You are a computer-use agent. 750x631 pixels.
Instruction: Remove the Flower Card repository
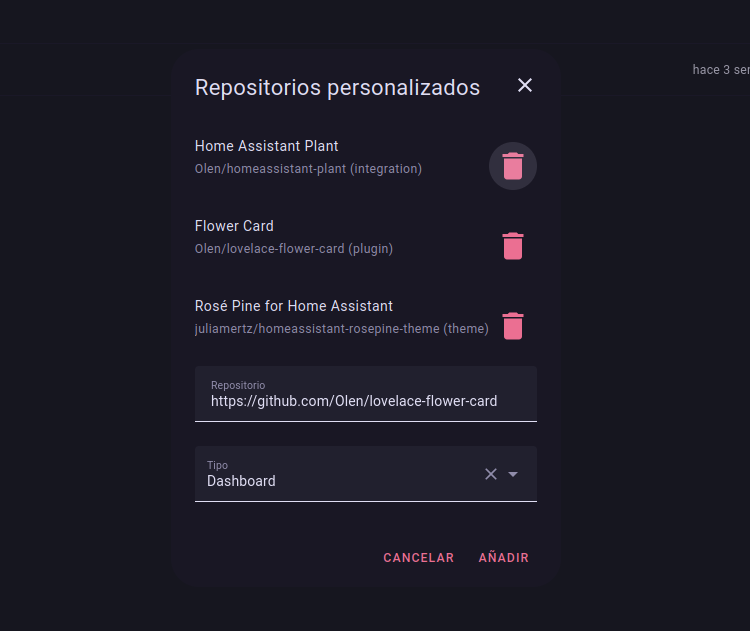tap(513, 246)
